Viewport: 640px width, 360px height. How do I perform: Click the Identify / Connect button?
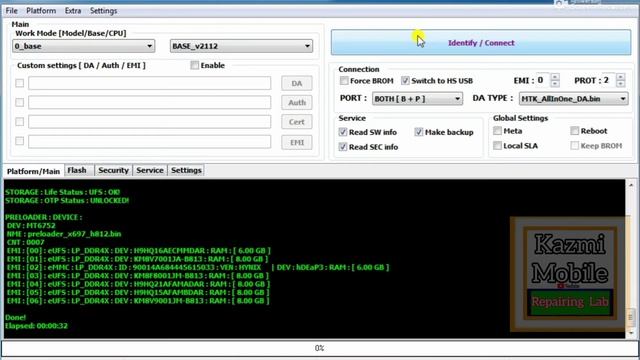[x=481, y=42]
